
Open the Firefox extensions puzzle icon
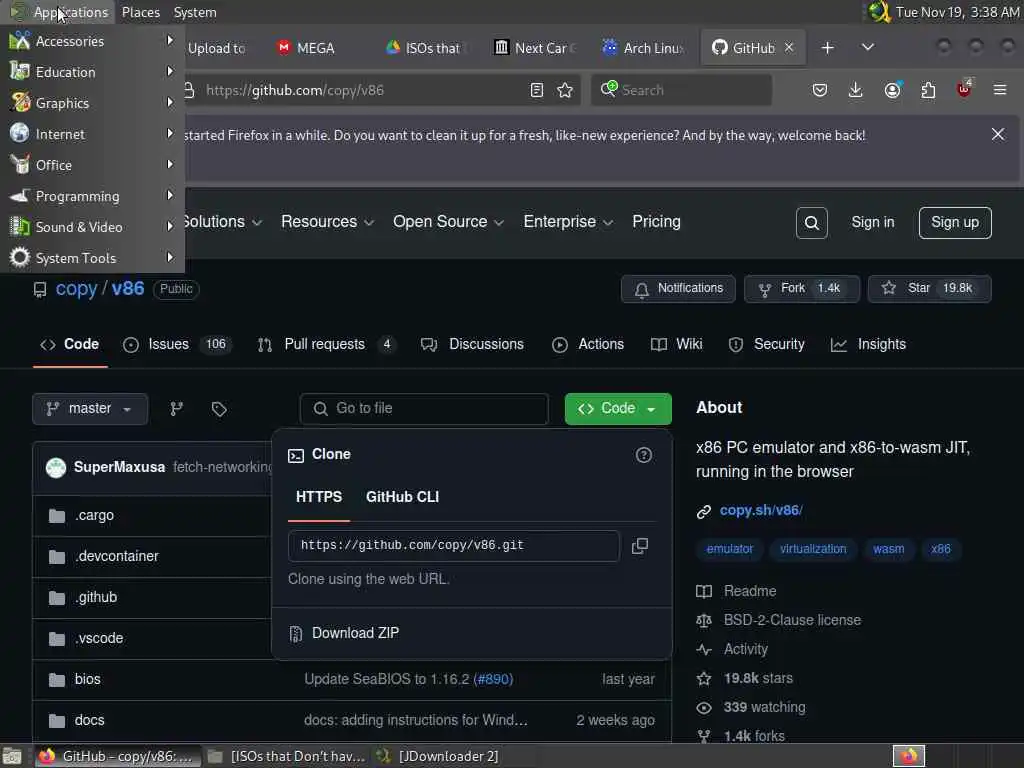928,90
